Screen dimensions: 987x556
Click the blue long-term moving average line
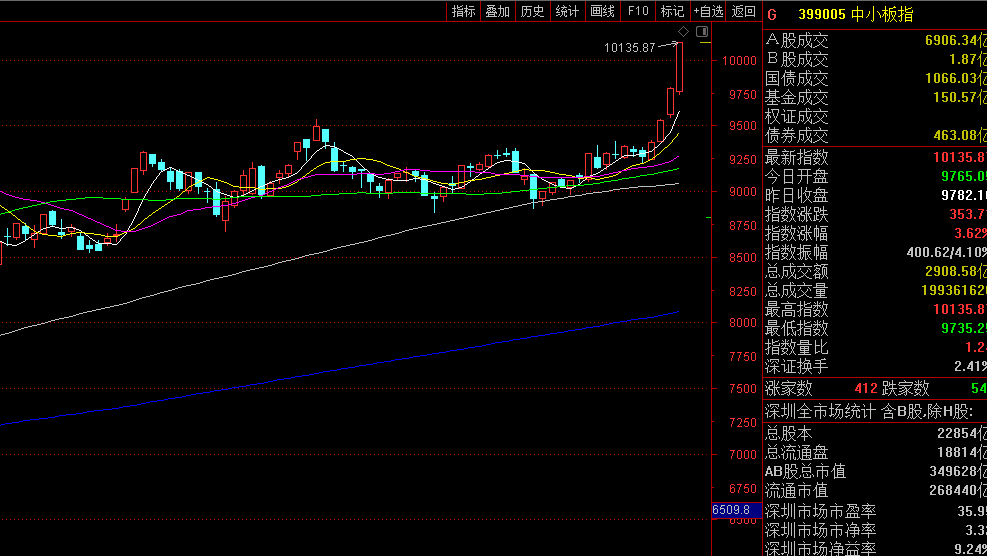[x=340, y=369]
